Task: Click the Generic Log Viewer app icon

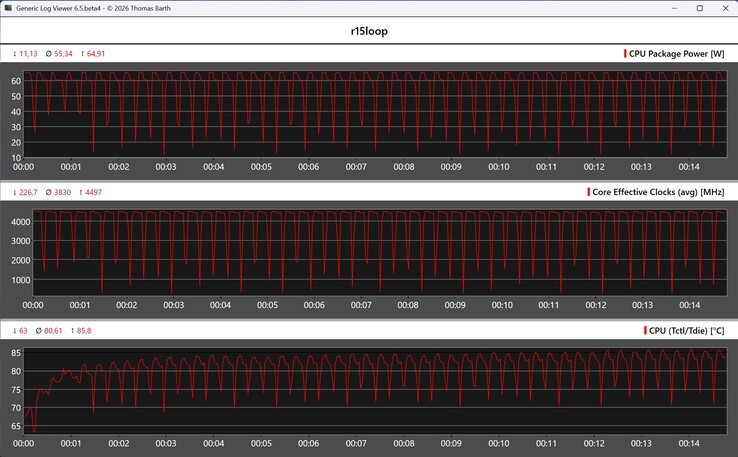Action: (x=8, y=8)
